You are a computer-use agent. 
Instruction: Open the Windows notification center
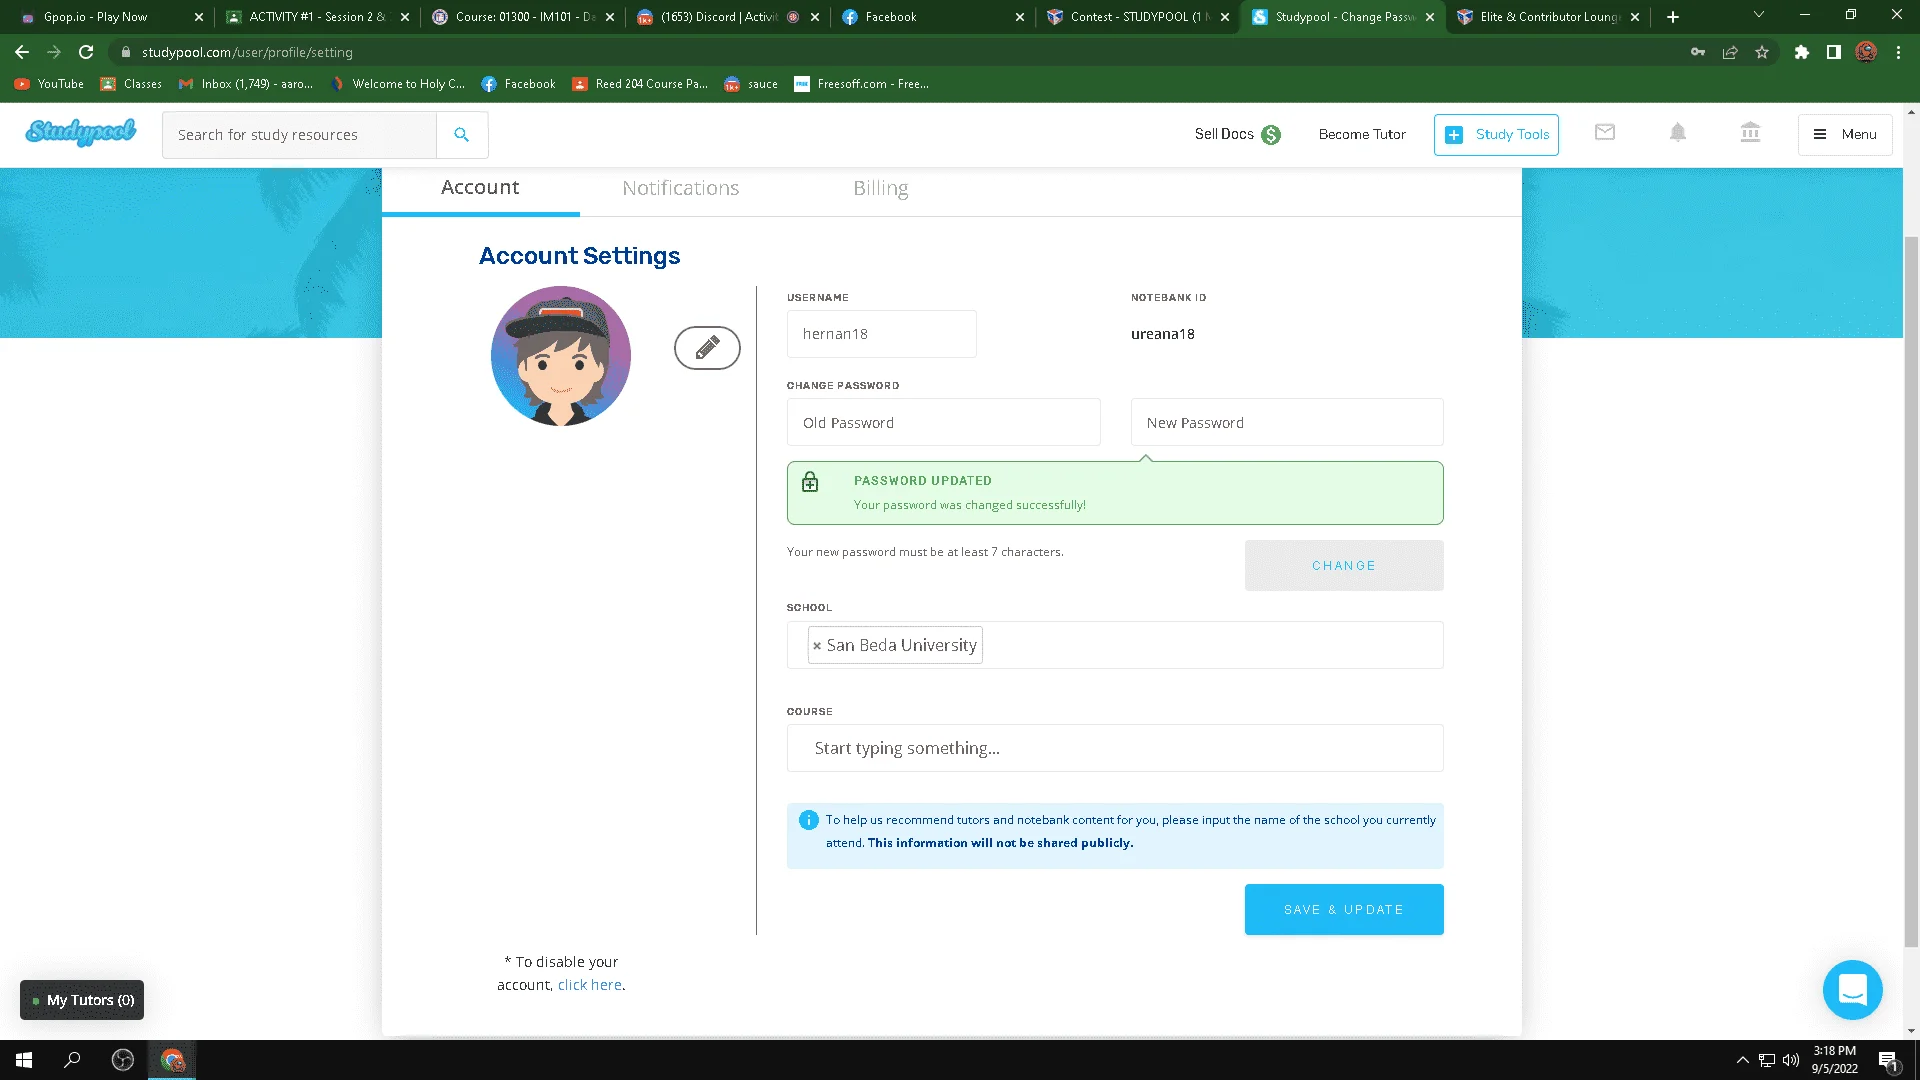pyautogui.click(x=1888, y=1061)
